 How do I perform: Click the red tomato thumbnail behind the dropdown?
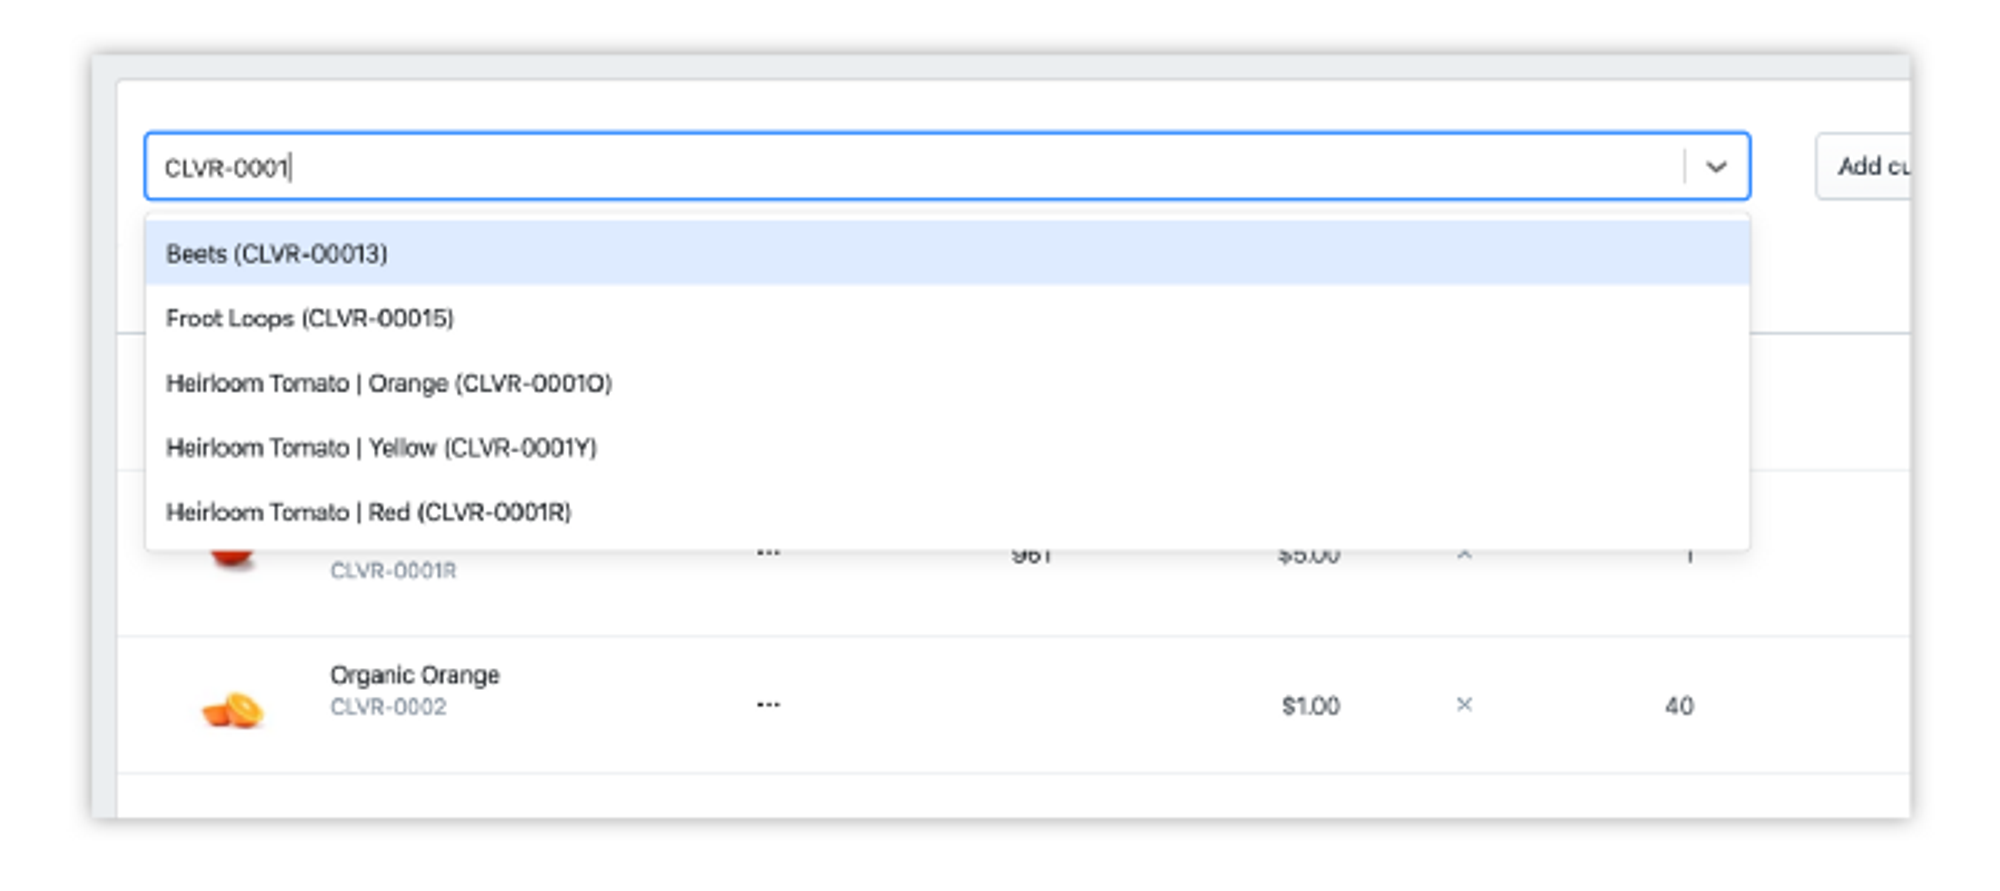(x=232, y=558)
